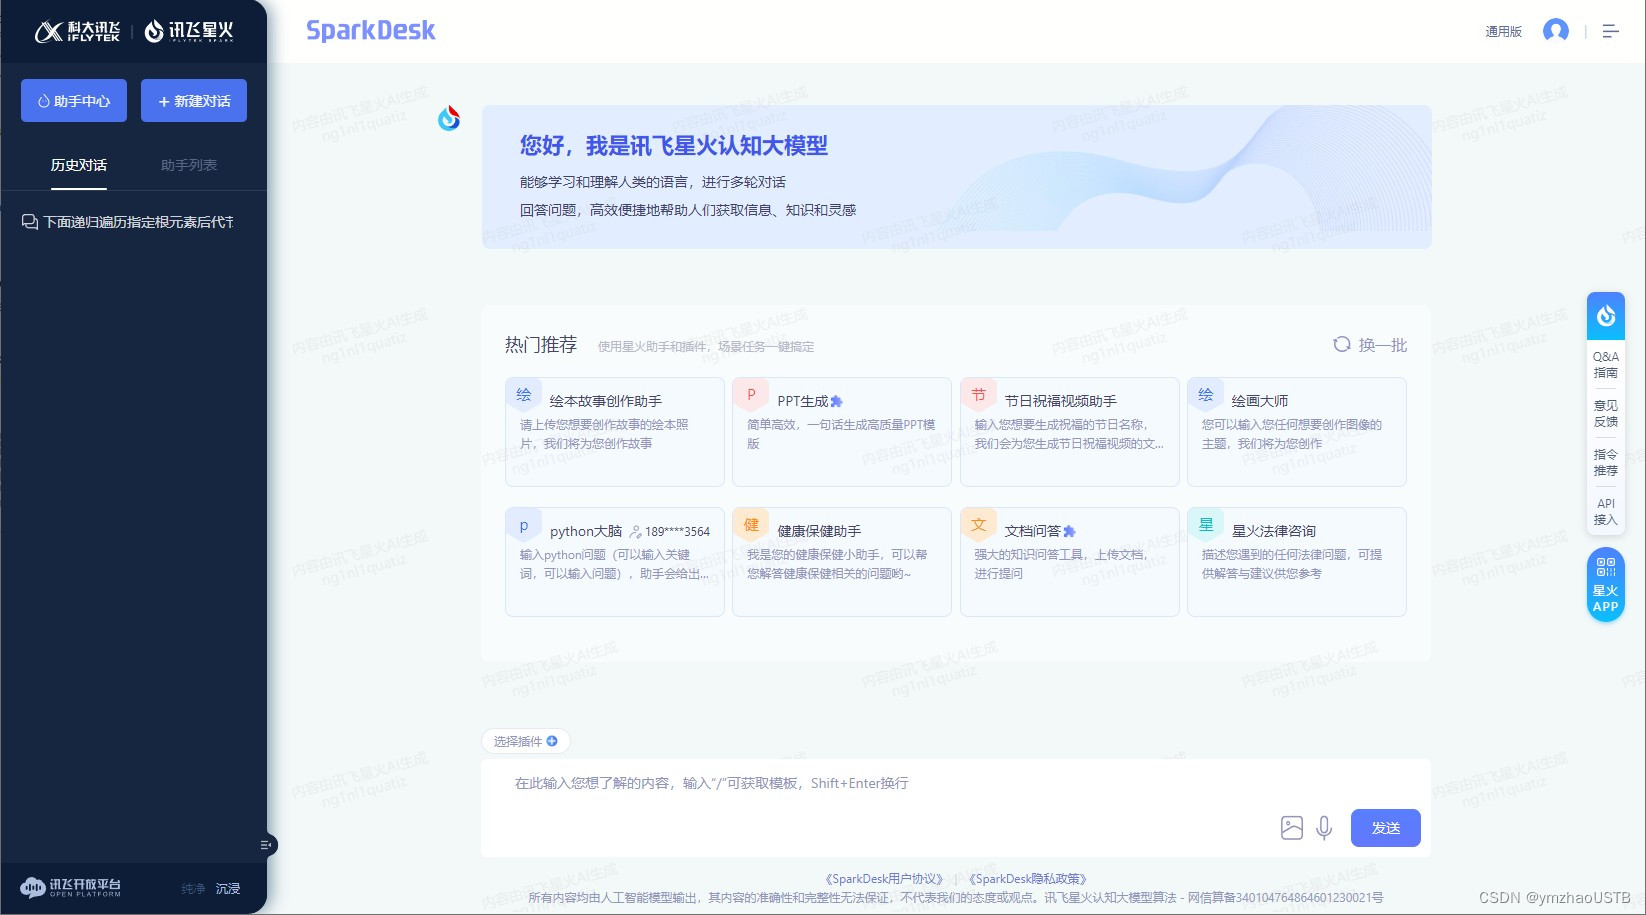Image resolution: width=1646 pixels, height=915 pixels.
Task: Open Q&A指南 from the right sidebar
Action: point(1605,363)
